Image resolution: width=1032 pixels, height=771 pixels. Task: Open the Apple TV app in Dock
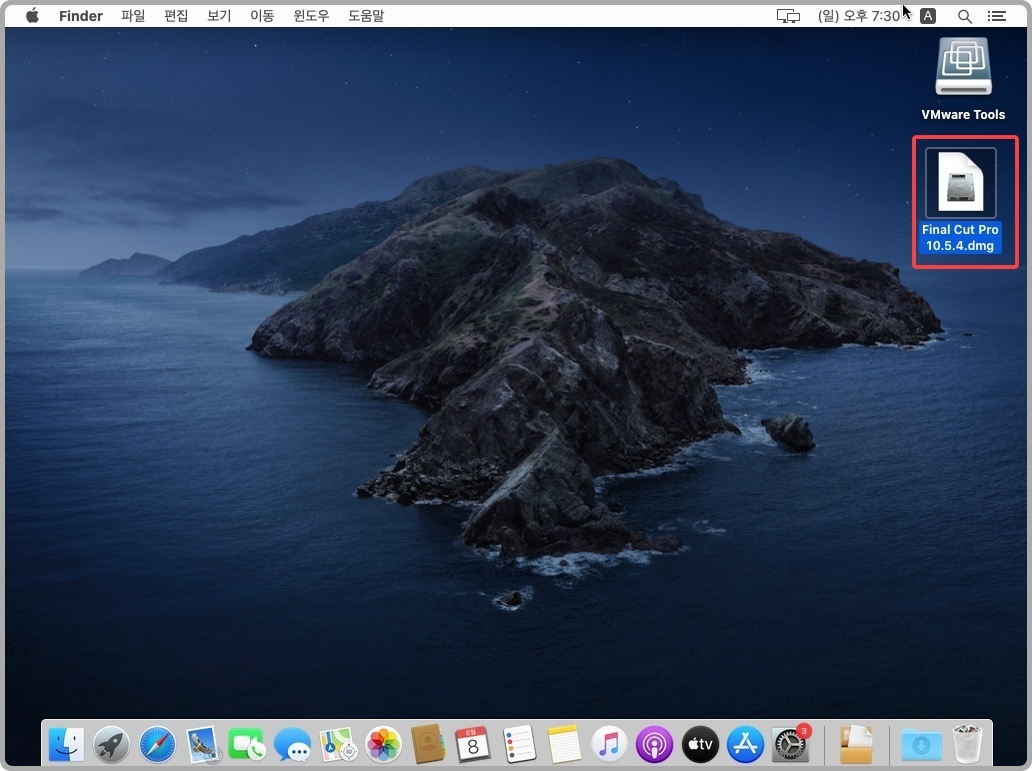coord(700,745)
